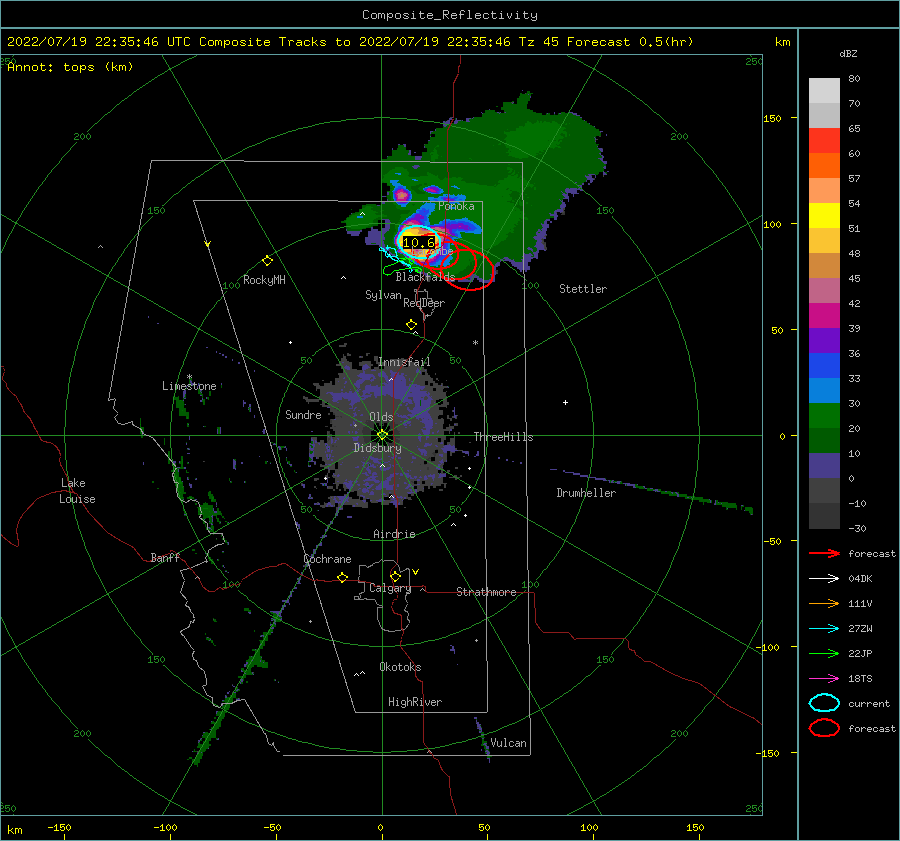Select the yellow diamond marker south of RedDeer
Image resolution: width=900 pixels, height=841 pixels.
click(412, 325)
